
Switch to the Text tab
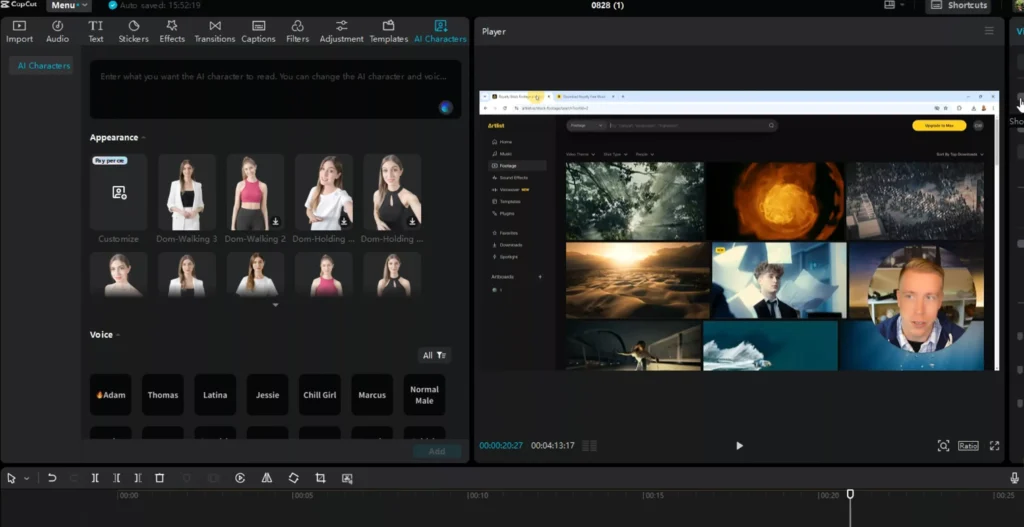[x=96, y=31]
